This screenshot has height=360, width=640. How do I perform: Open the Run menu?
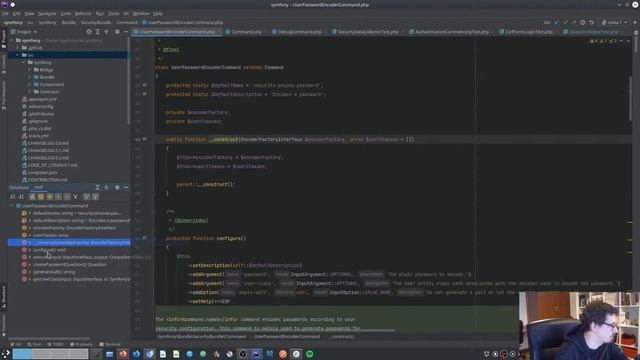pos(100,13)
